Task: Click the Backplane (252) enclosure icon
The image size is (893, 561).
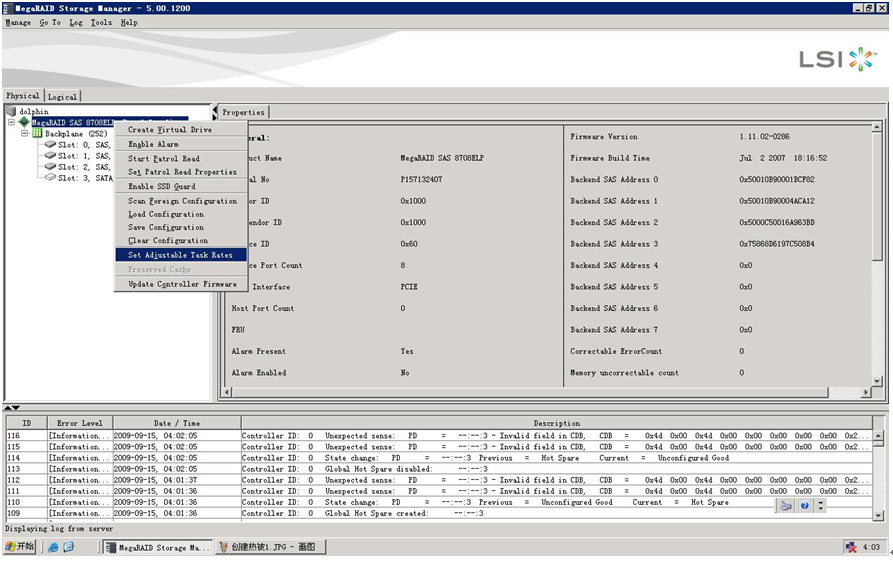Action: tap(37, 133)
